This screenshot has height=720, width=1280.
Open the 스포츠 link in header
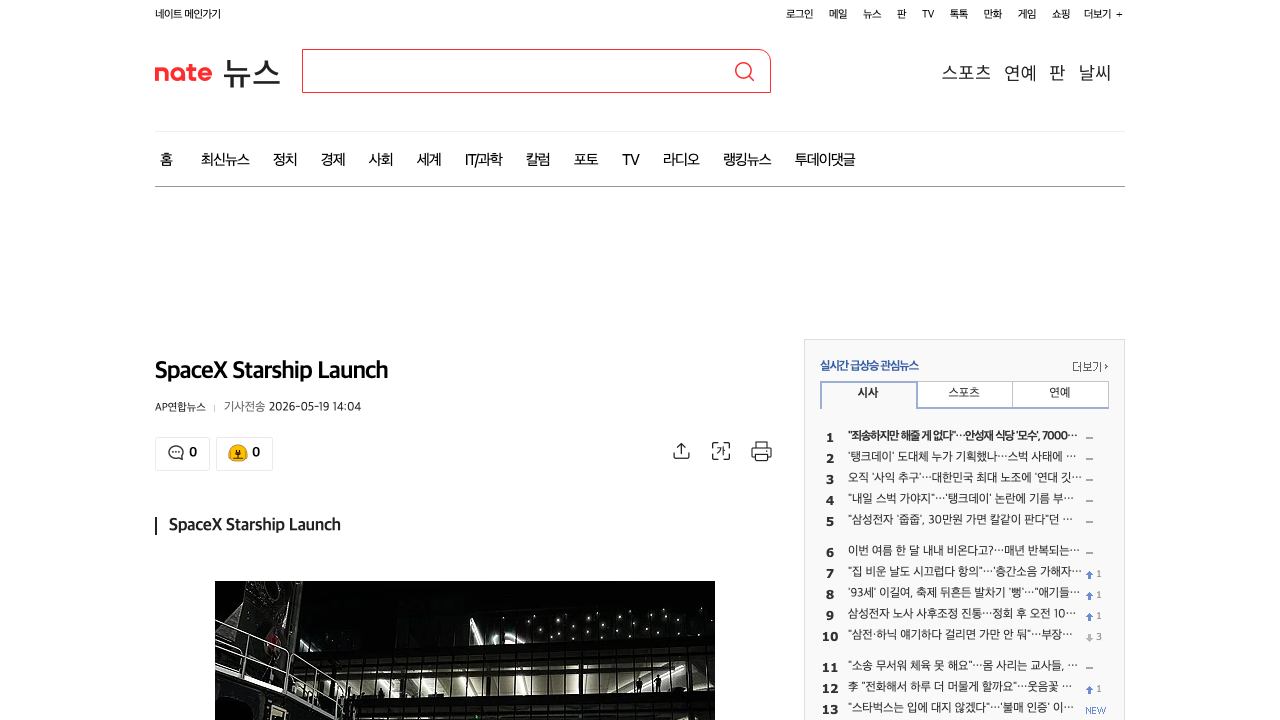(x=966, y=72)
